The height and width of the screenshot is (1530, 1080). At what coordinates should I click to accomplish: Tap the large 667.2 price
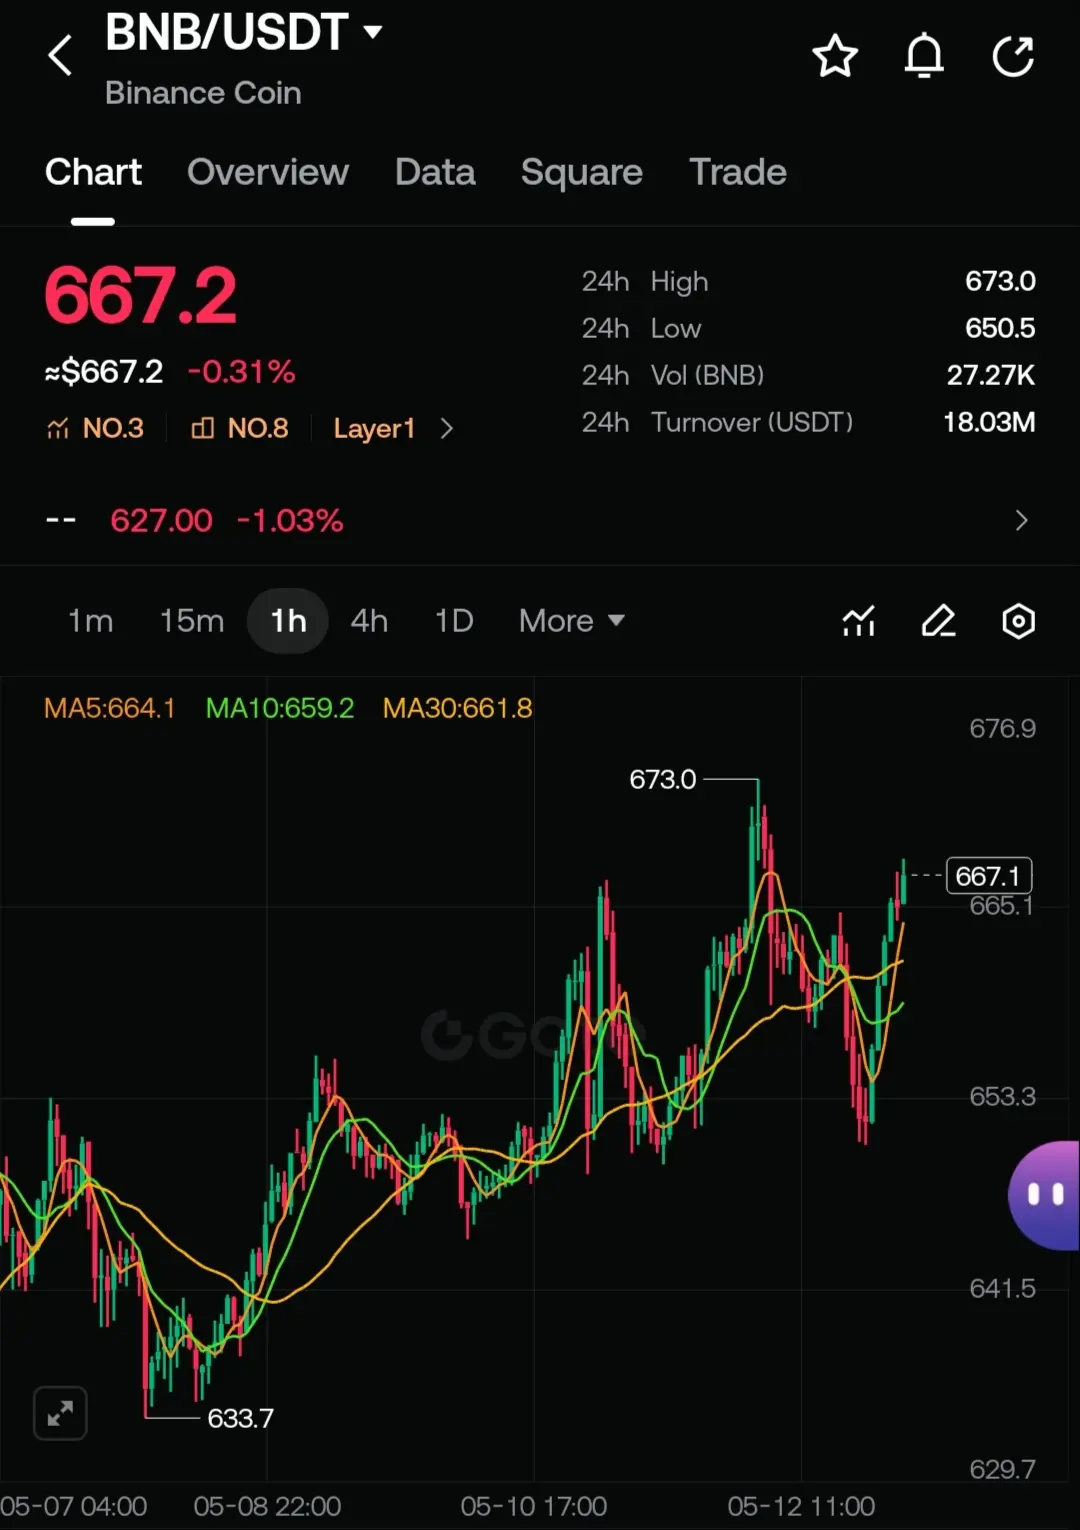pyautogui.click(x=141, y=296)
